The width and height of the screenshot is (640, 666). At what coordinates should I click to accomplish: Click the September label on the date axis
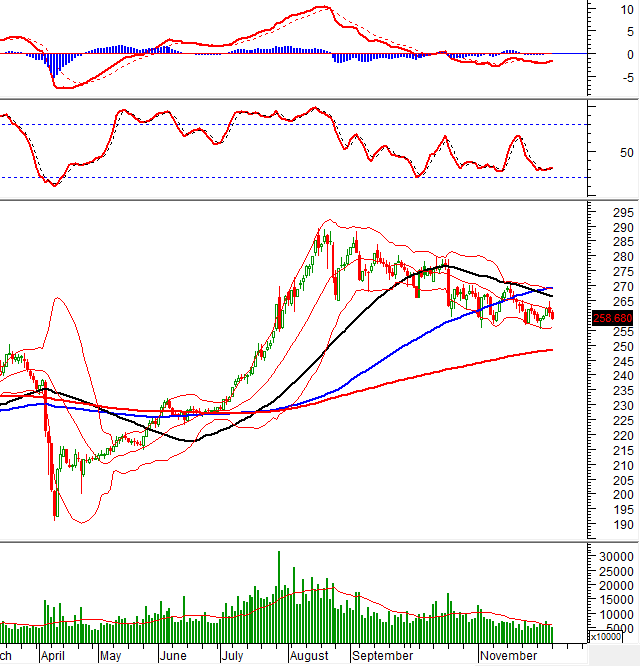click(x=384, y=656)
